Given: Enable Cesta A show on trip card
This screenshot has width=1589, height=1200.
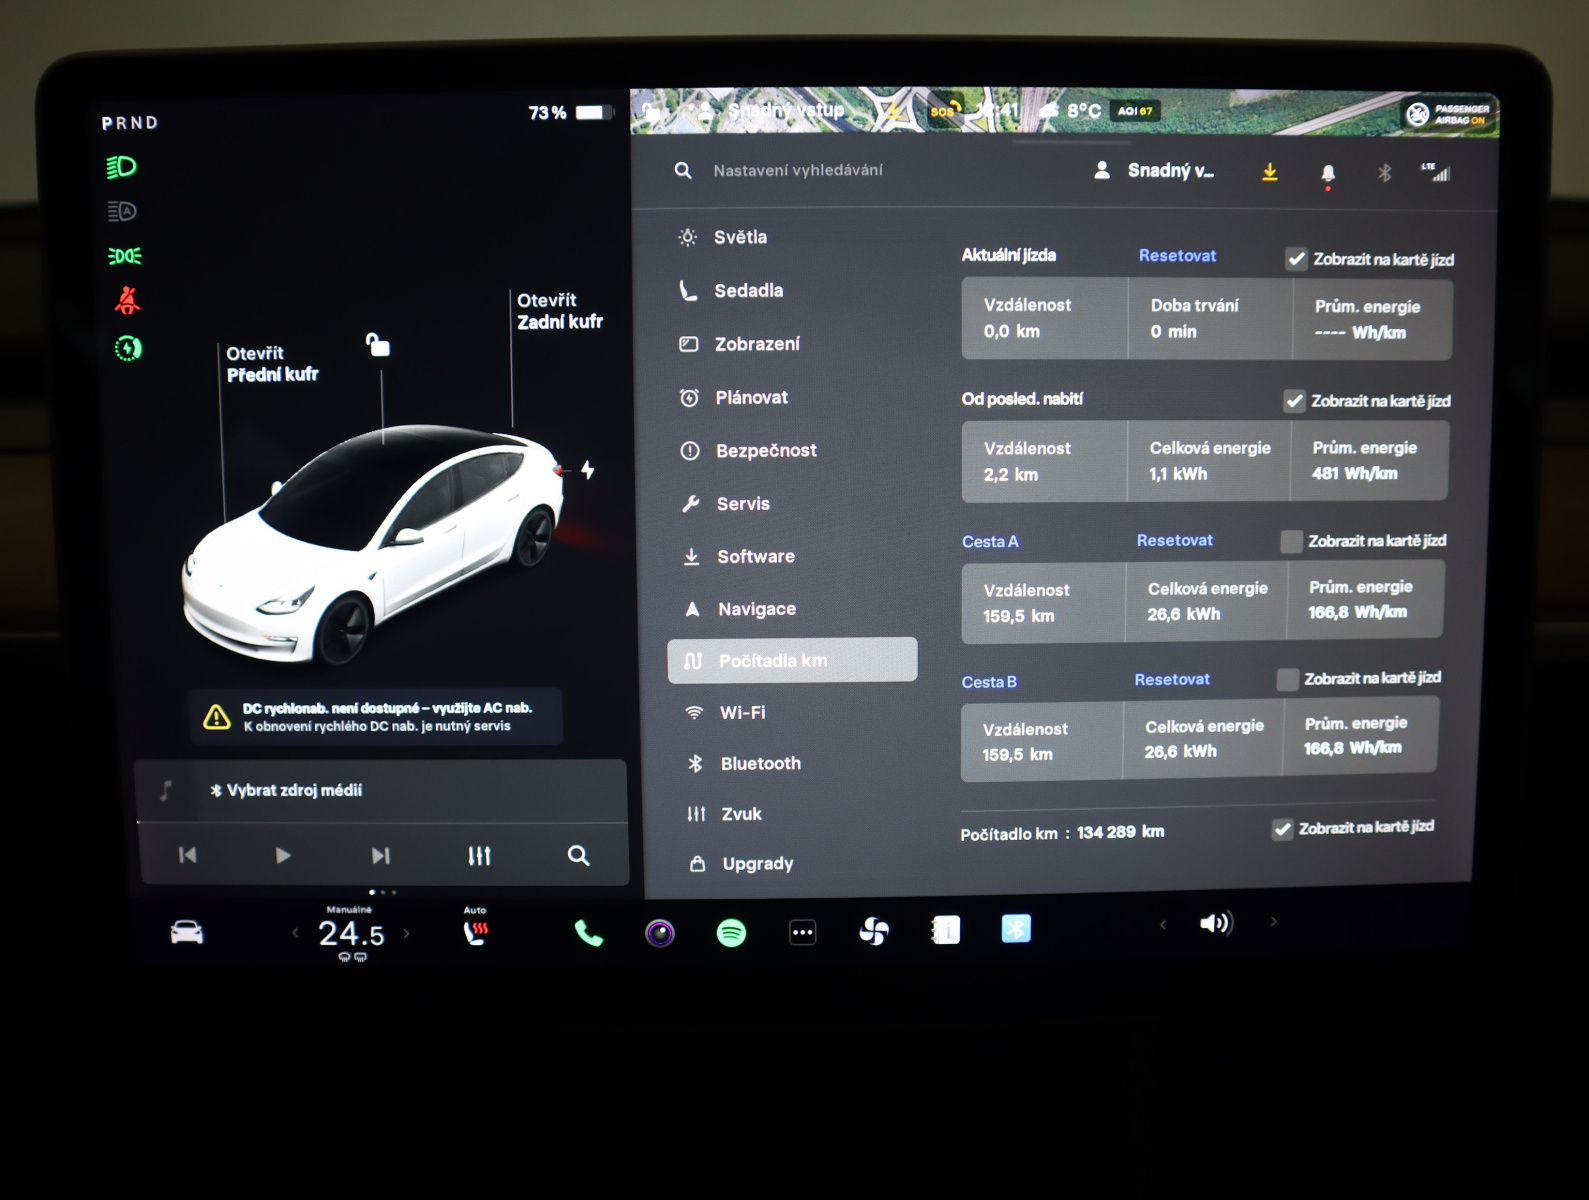Looking at the screenshot, I should 1291,541.
